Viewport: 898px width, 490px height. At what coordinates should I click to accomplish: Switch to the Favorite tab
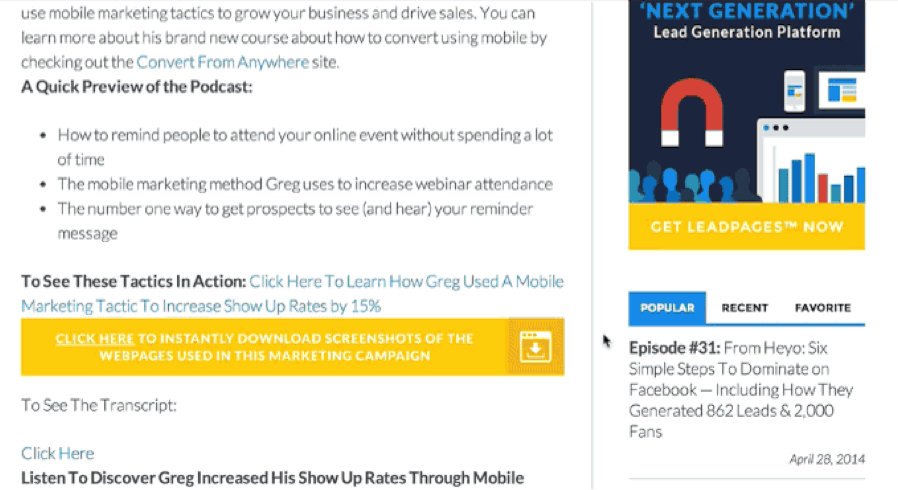point(823,308)
